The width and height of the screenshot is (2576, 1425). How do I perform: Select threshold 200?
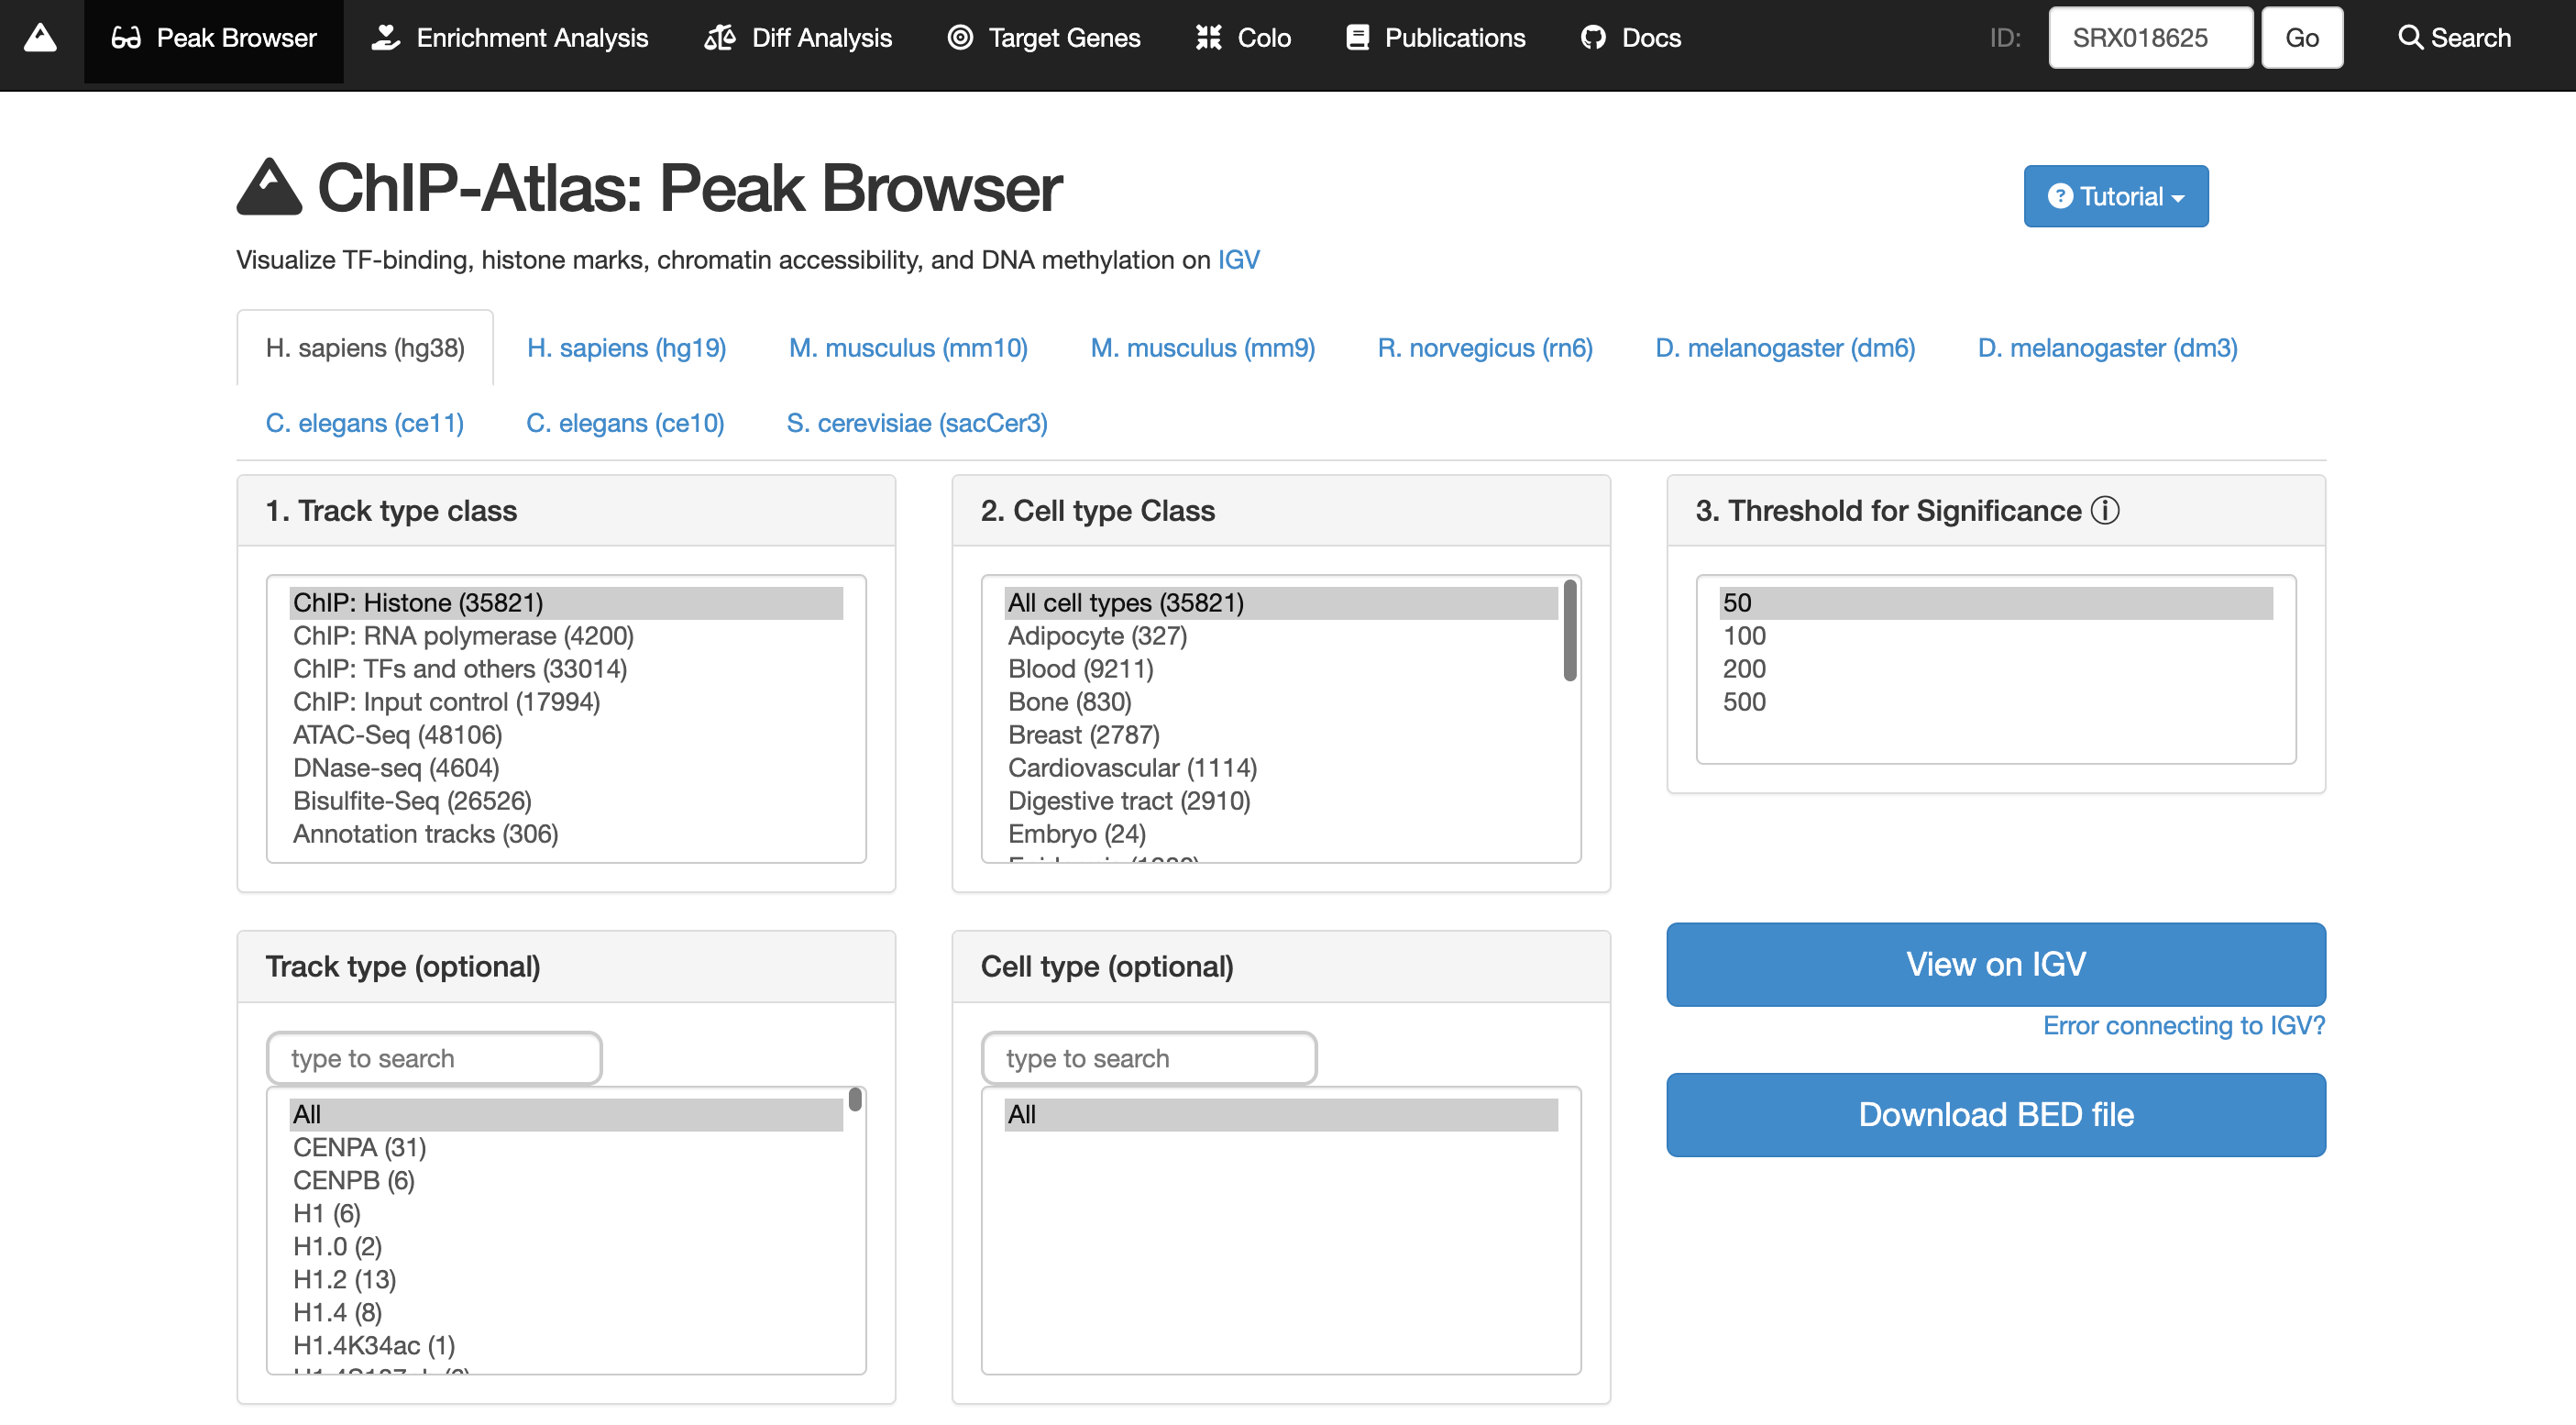1996,669
